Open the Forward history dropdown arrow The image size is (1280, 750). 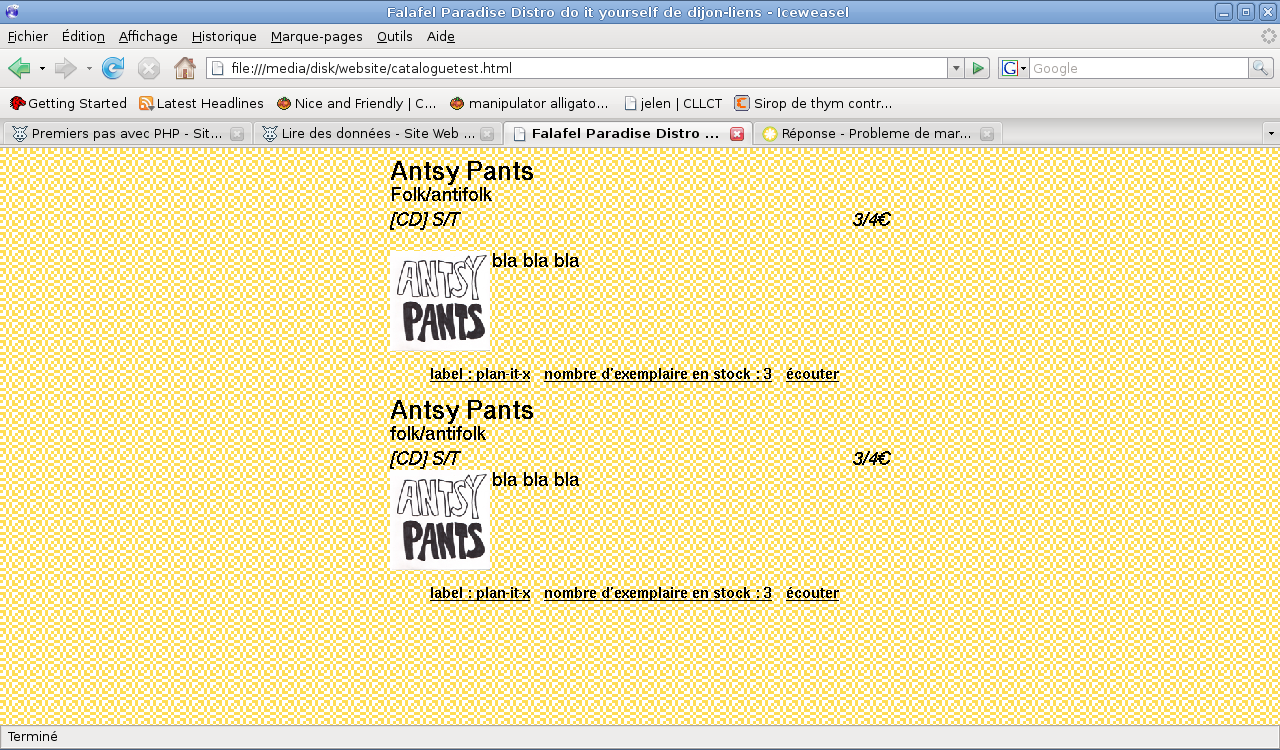click(89, 68)
